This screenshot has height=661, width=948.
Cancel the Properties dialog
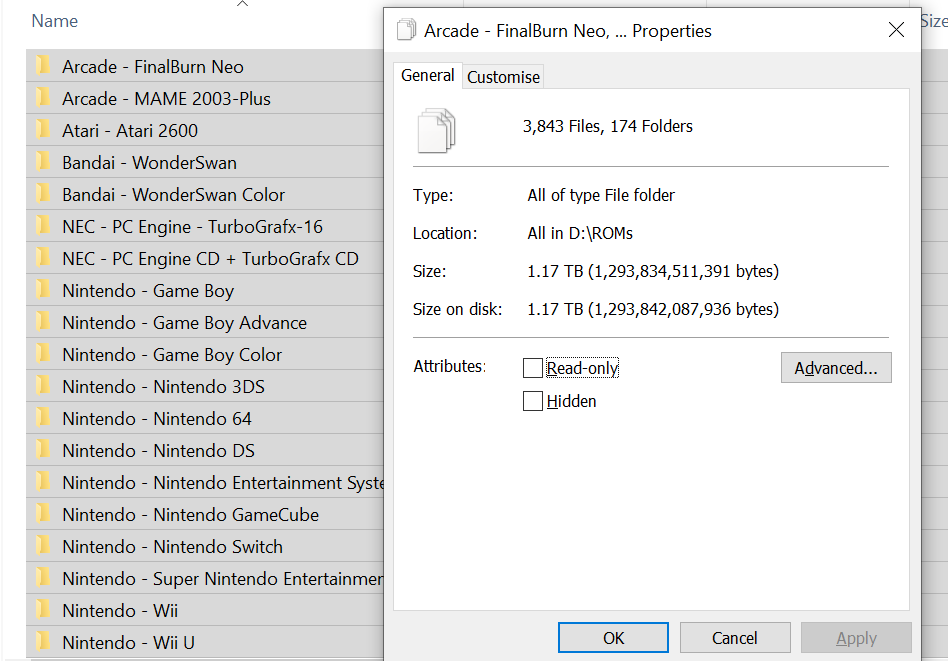click(x=735, y=638)
